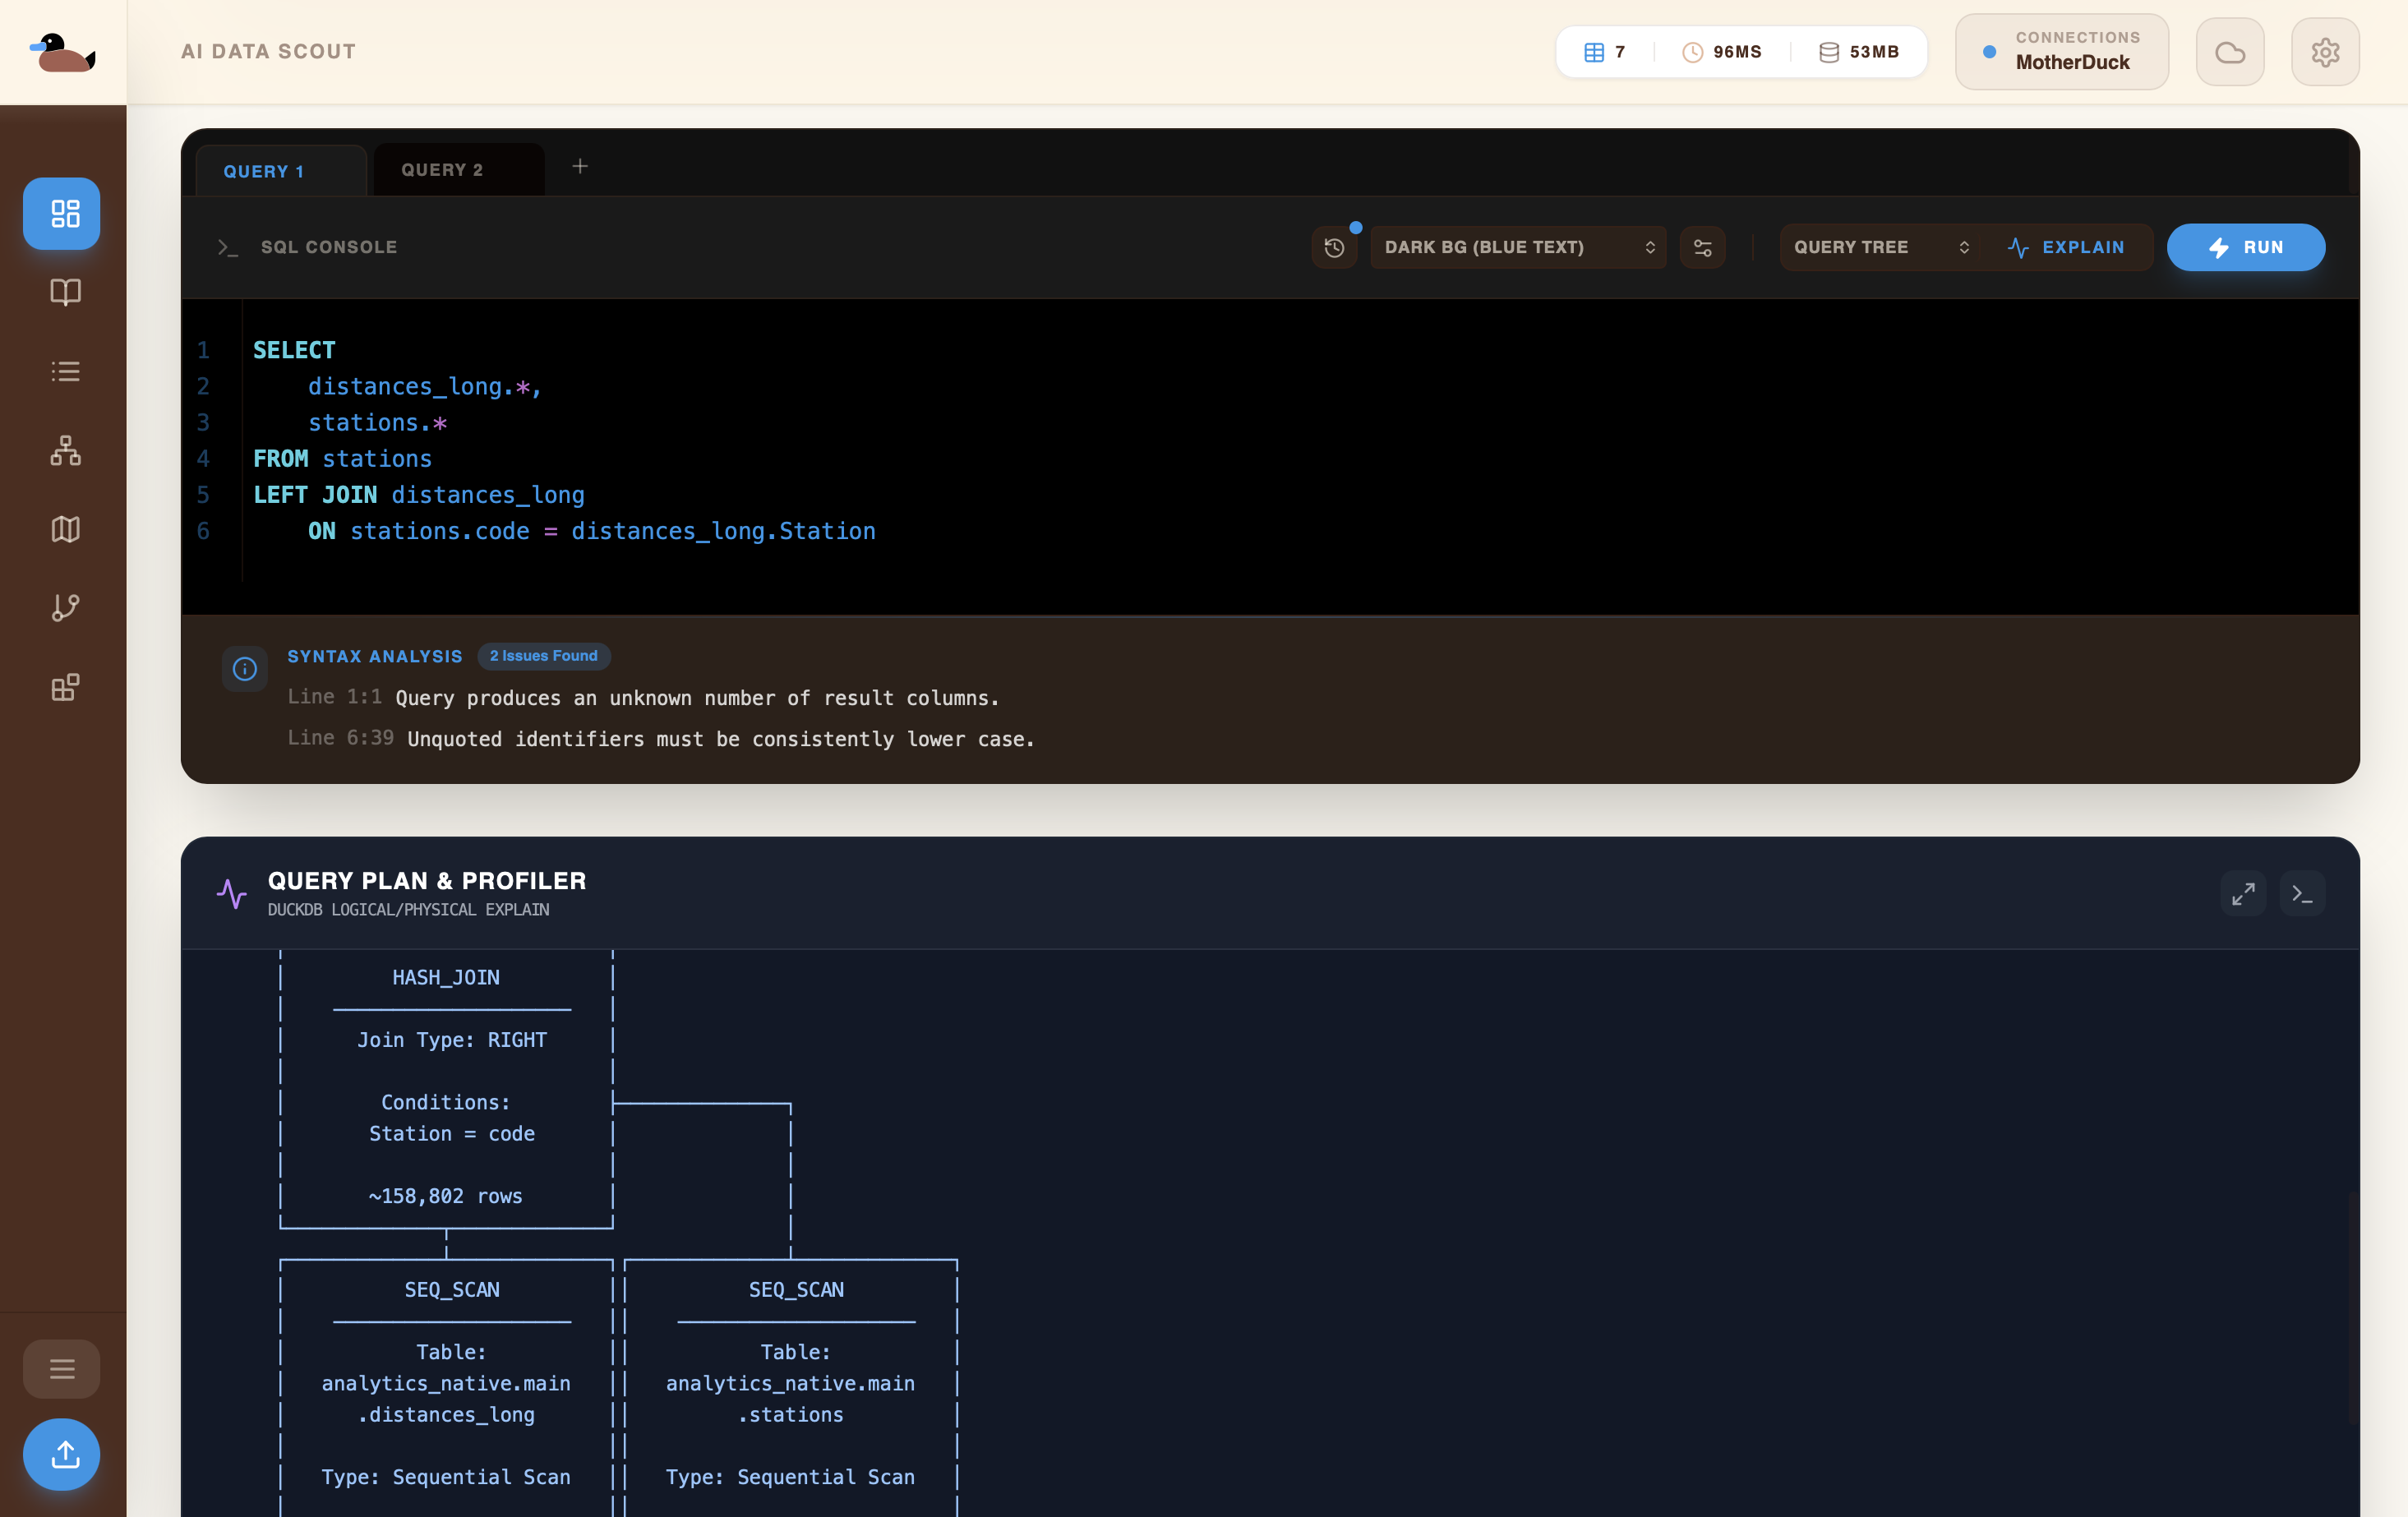
Task: Open the extensions blocks icon in sidebar
Action: [x=63, y=687]
